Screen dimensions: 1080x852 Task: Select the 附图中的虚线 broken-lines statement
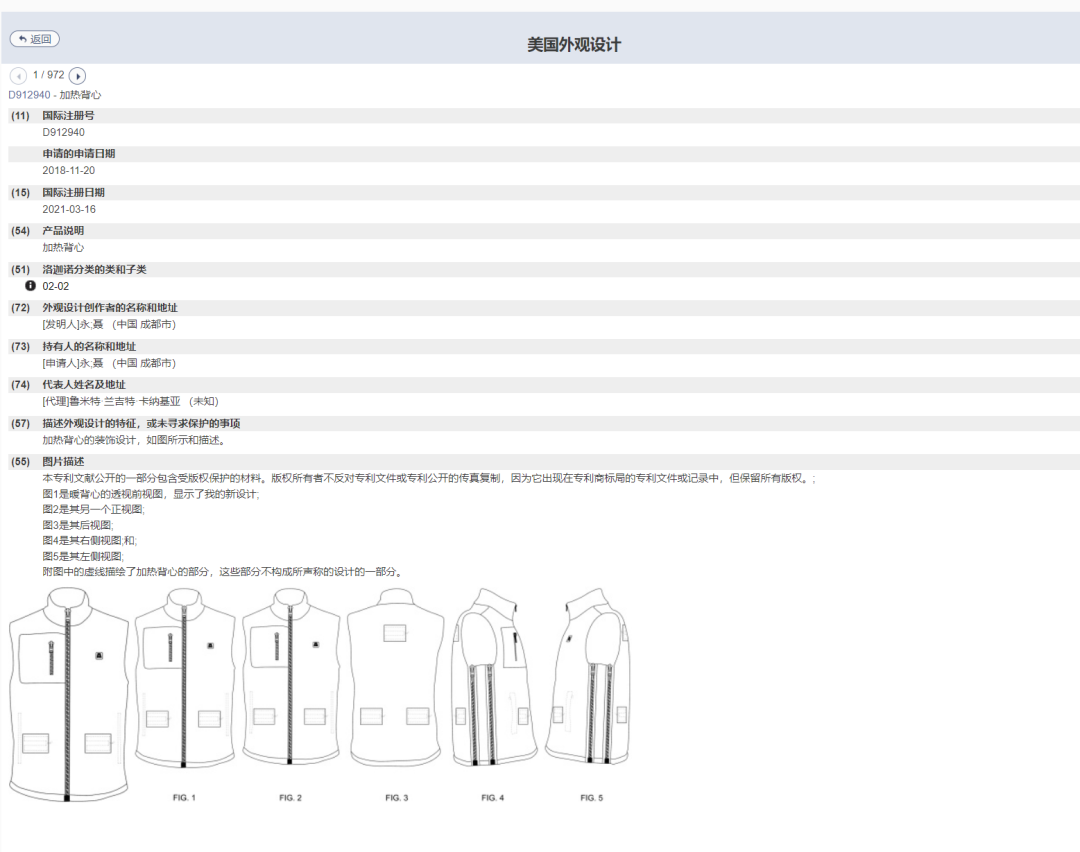coord(223,572)
